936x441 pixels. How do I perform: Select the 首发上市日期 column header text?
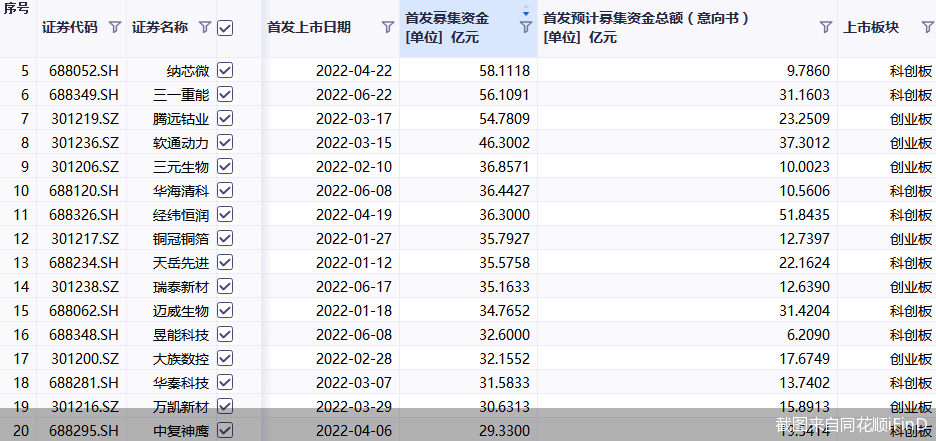[309, 28]
